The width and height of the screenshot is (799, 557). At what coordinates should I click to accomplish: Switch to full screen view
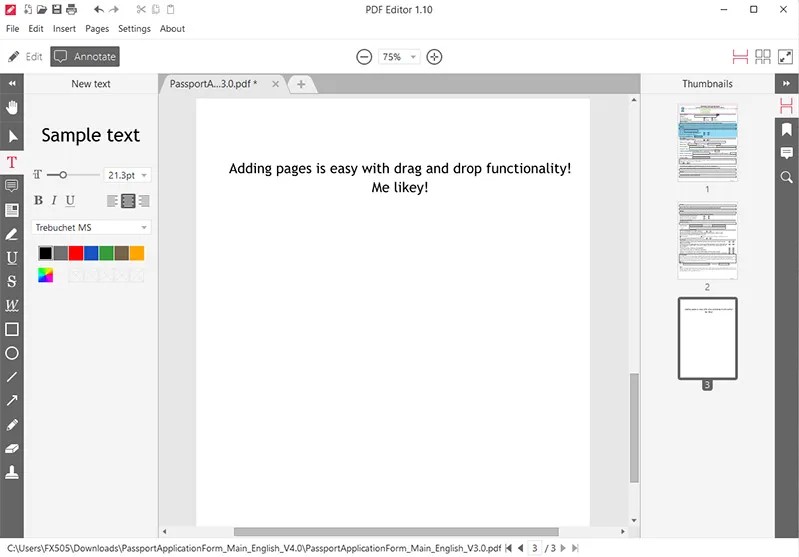785,57
